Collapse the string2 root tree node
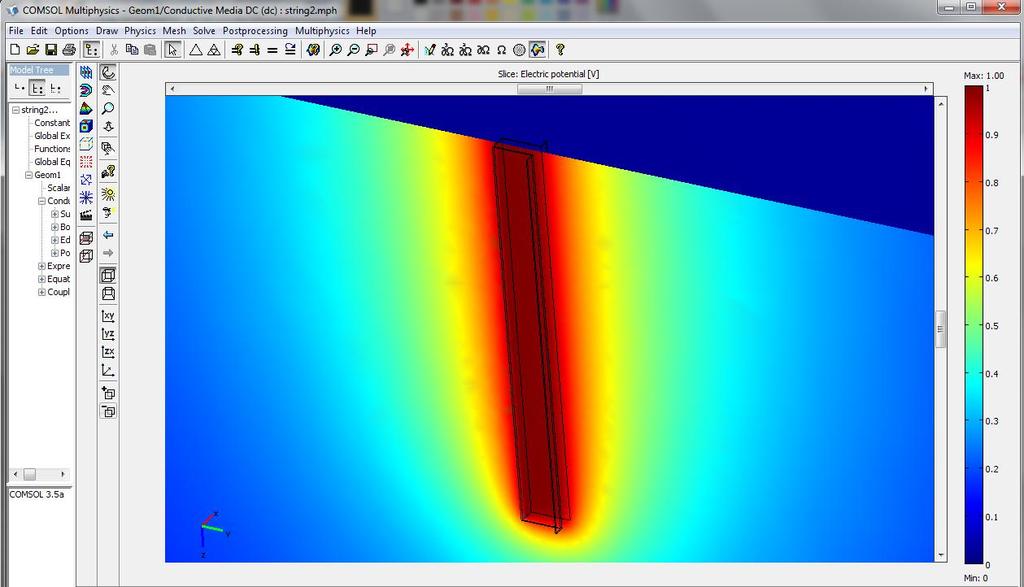 [x=16, y=110]
